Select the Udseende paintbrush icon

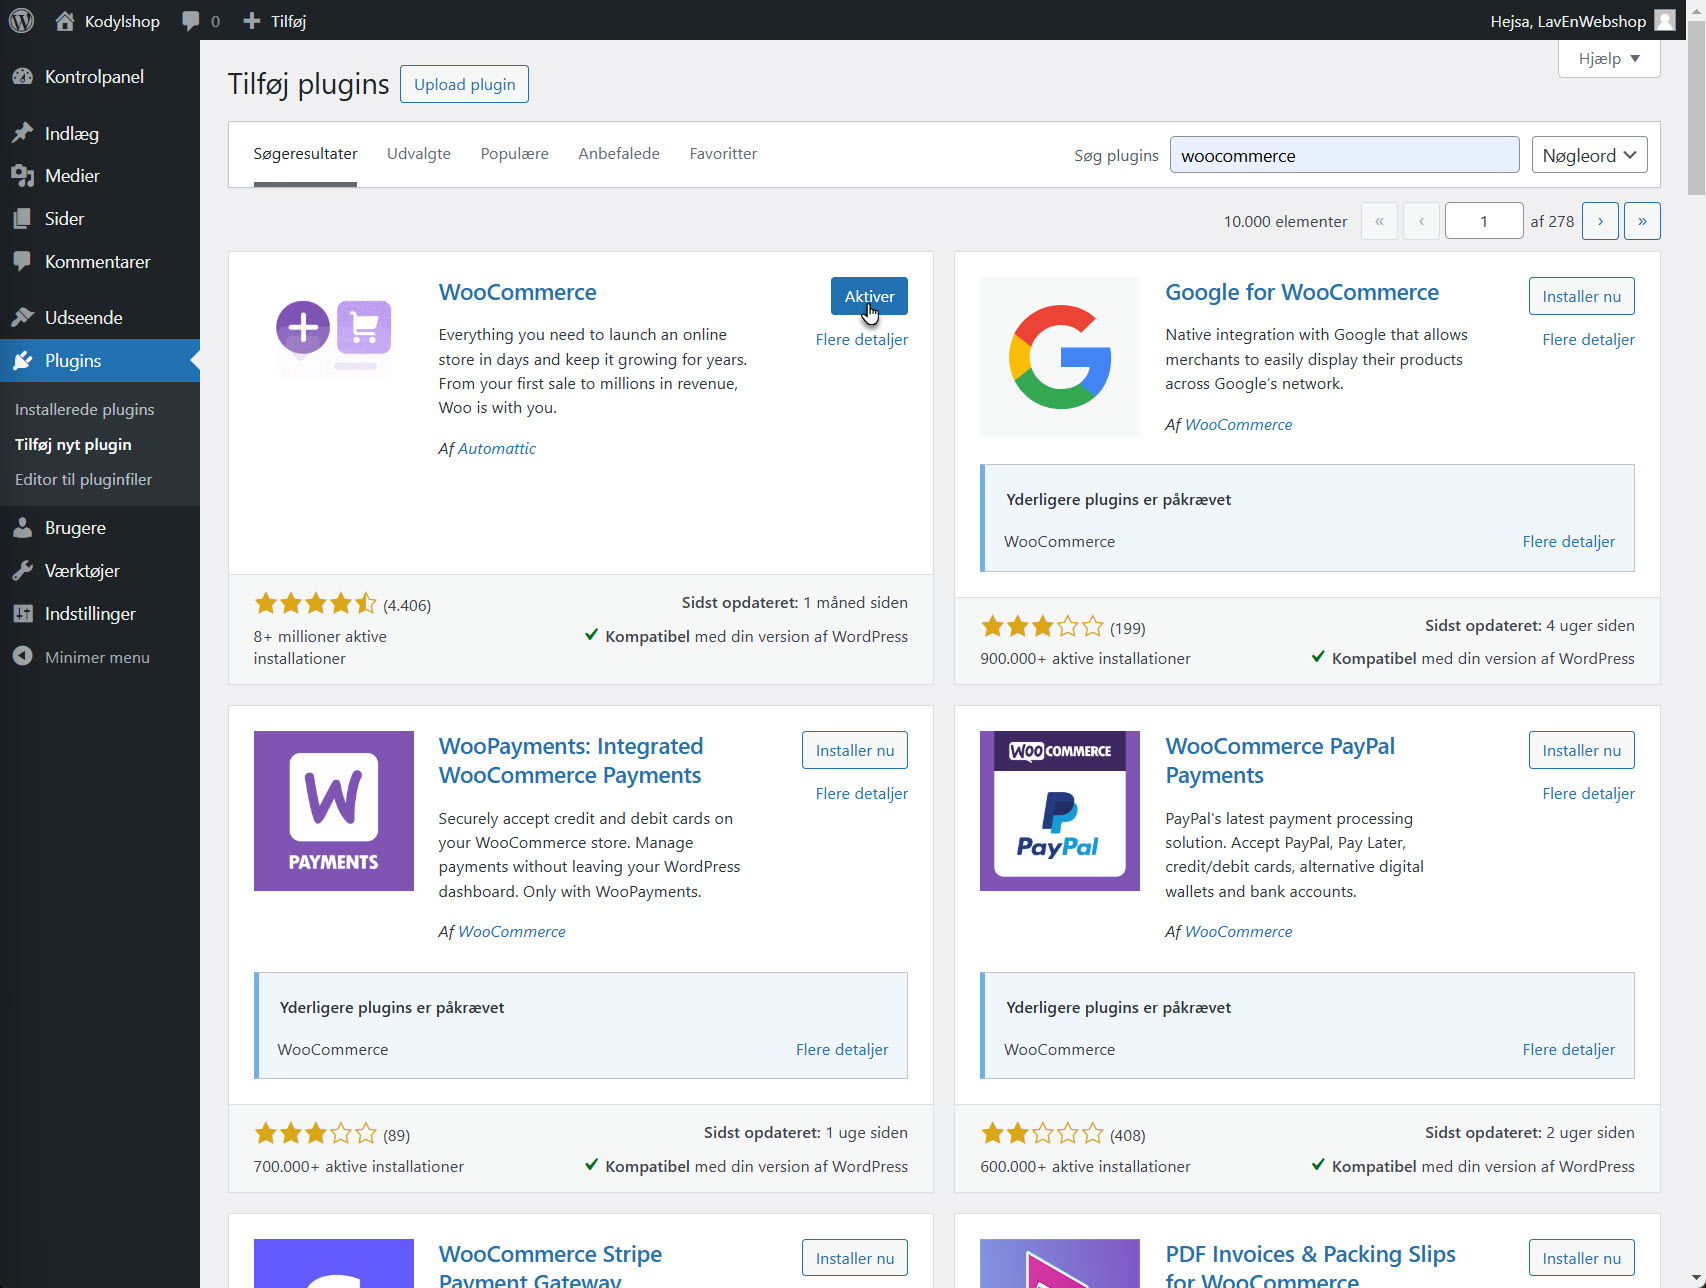pos(24,317)
